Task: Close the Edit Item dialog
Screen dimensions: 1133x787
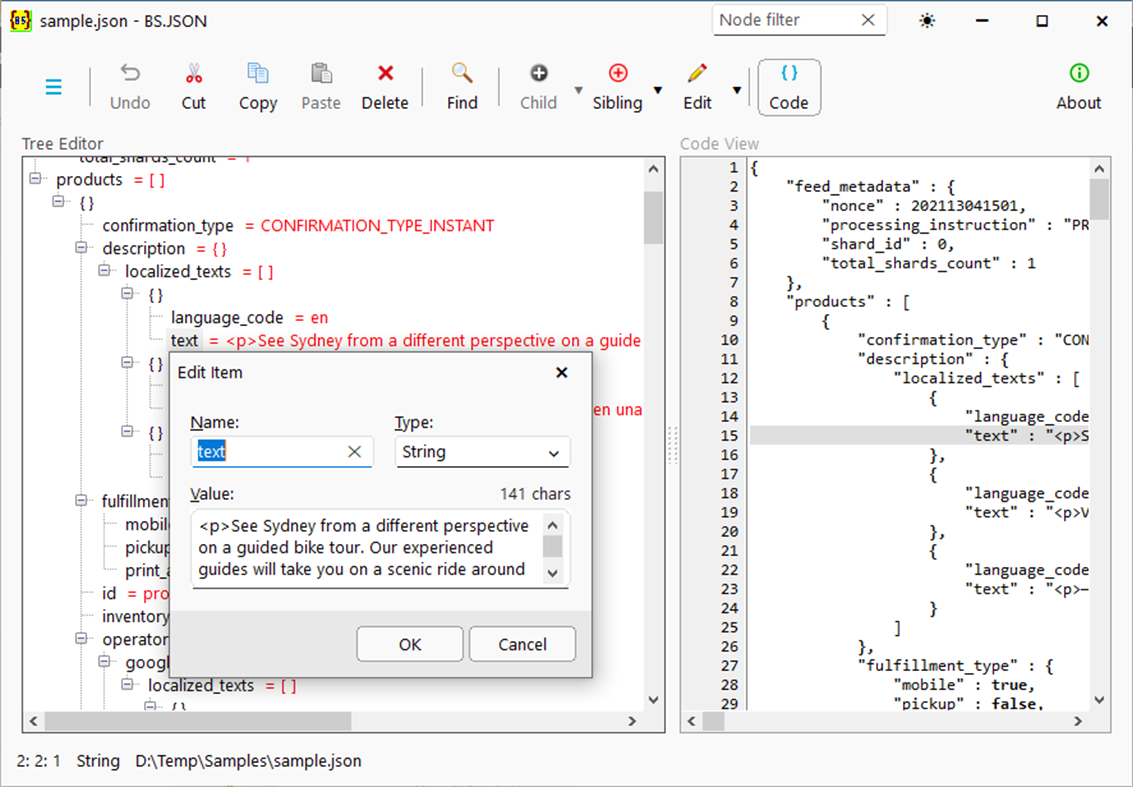Action: [x=561, y=373]
